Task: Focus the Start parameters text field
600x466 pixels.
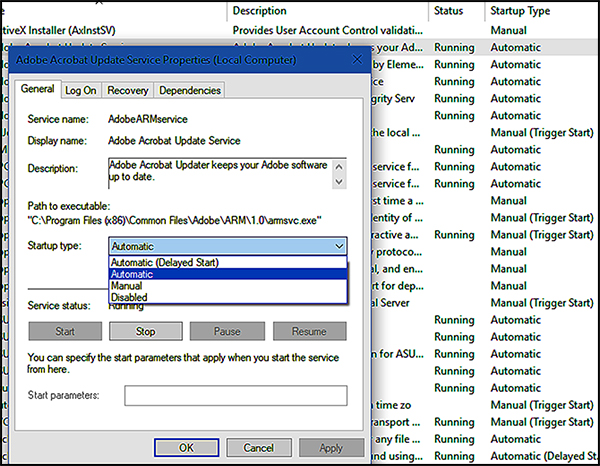Action: 235,396
